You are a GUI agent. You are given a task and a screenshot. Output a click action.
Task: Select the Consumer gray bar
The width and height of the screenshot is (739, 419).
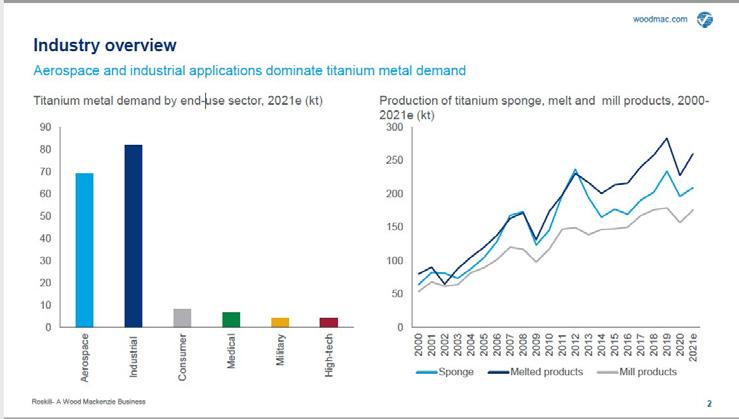click(182, 318)
